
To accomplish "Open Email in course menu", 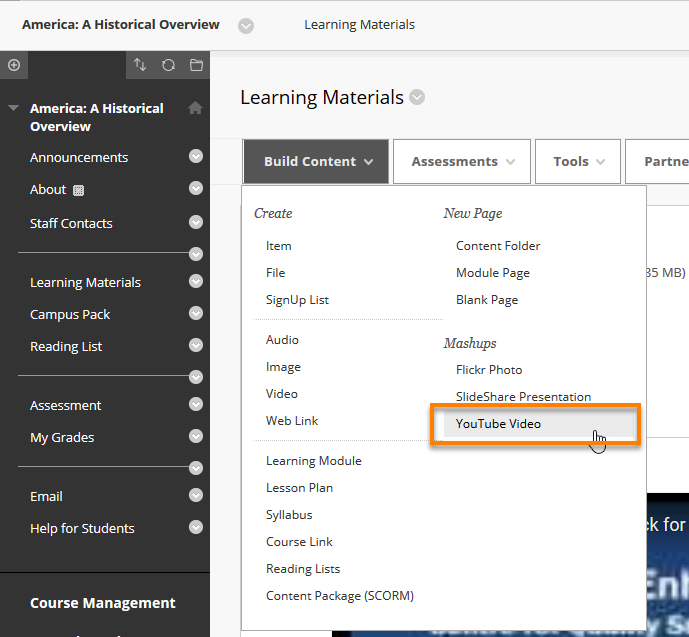I will [x=46, y=496].
